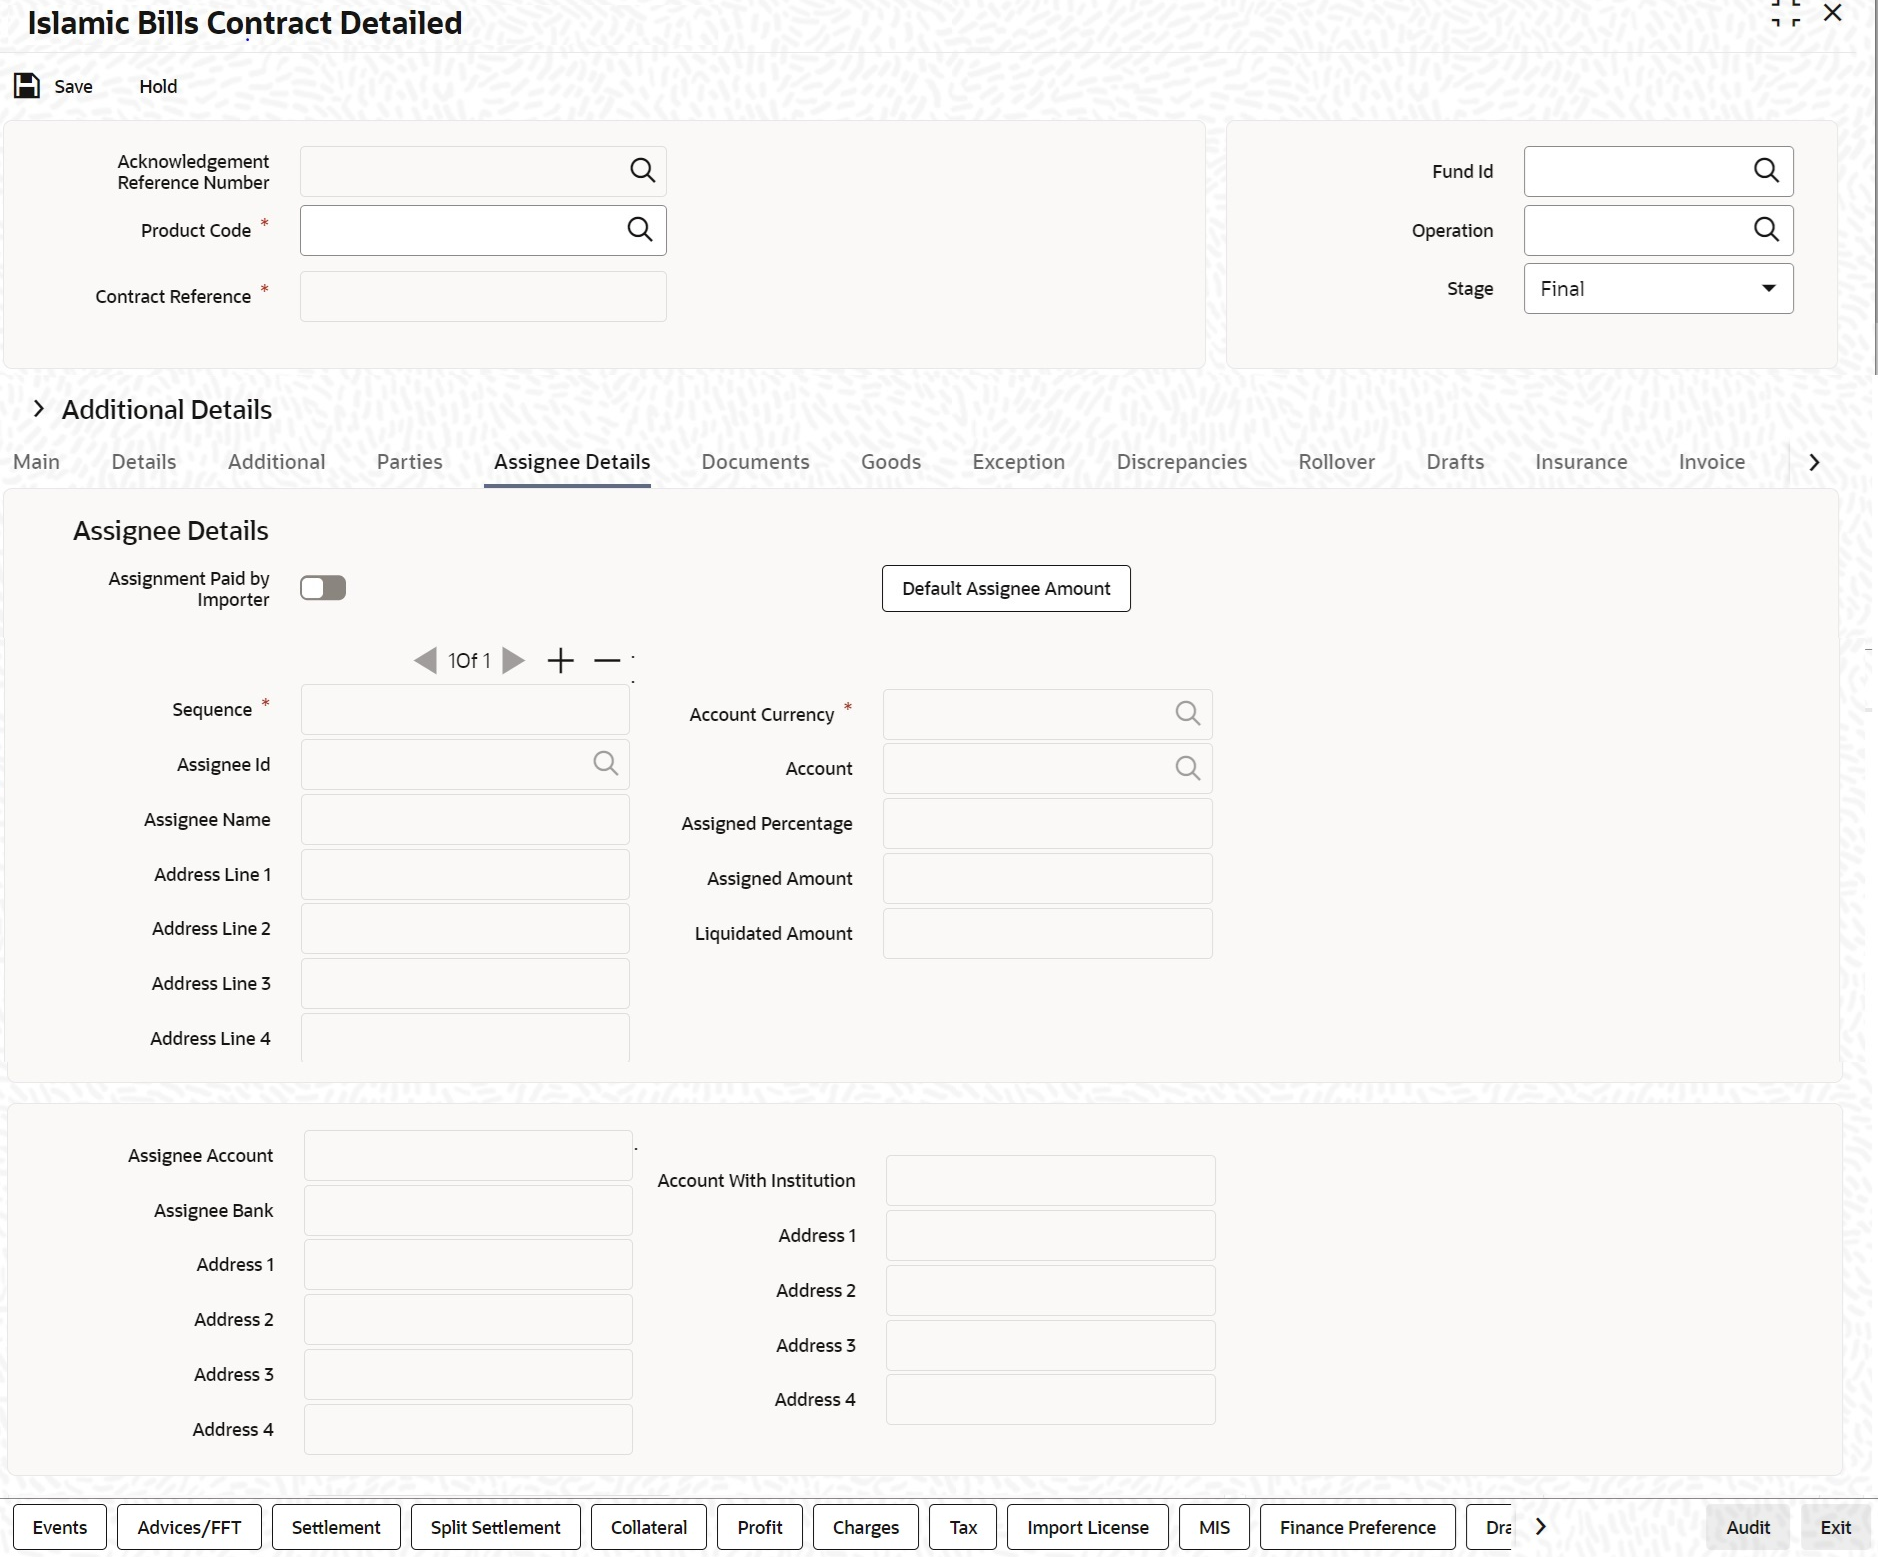Remove the current assignee record
Image resolution: width=1878 pixels, height=1557 pixels.
click(x=607, y=660)
